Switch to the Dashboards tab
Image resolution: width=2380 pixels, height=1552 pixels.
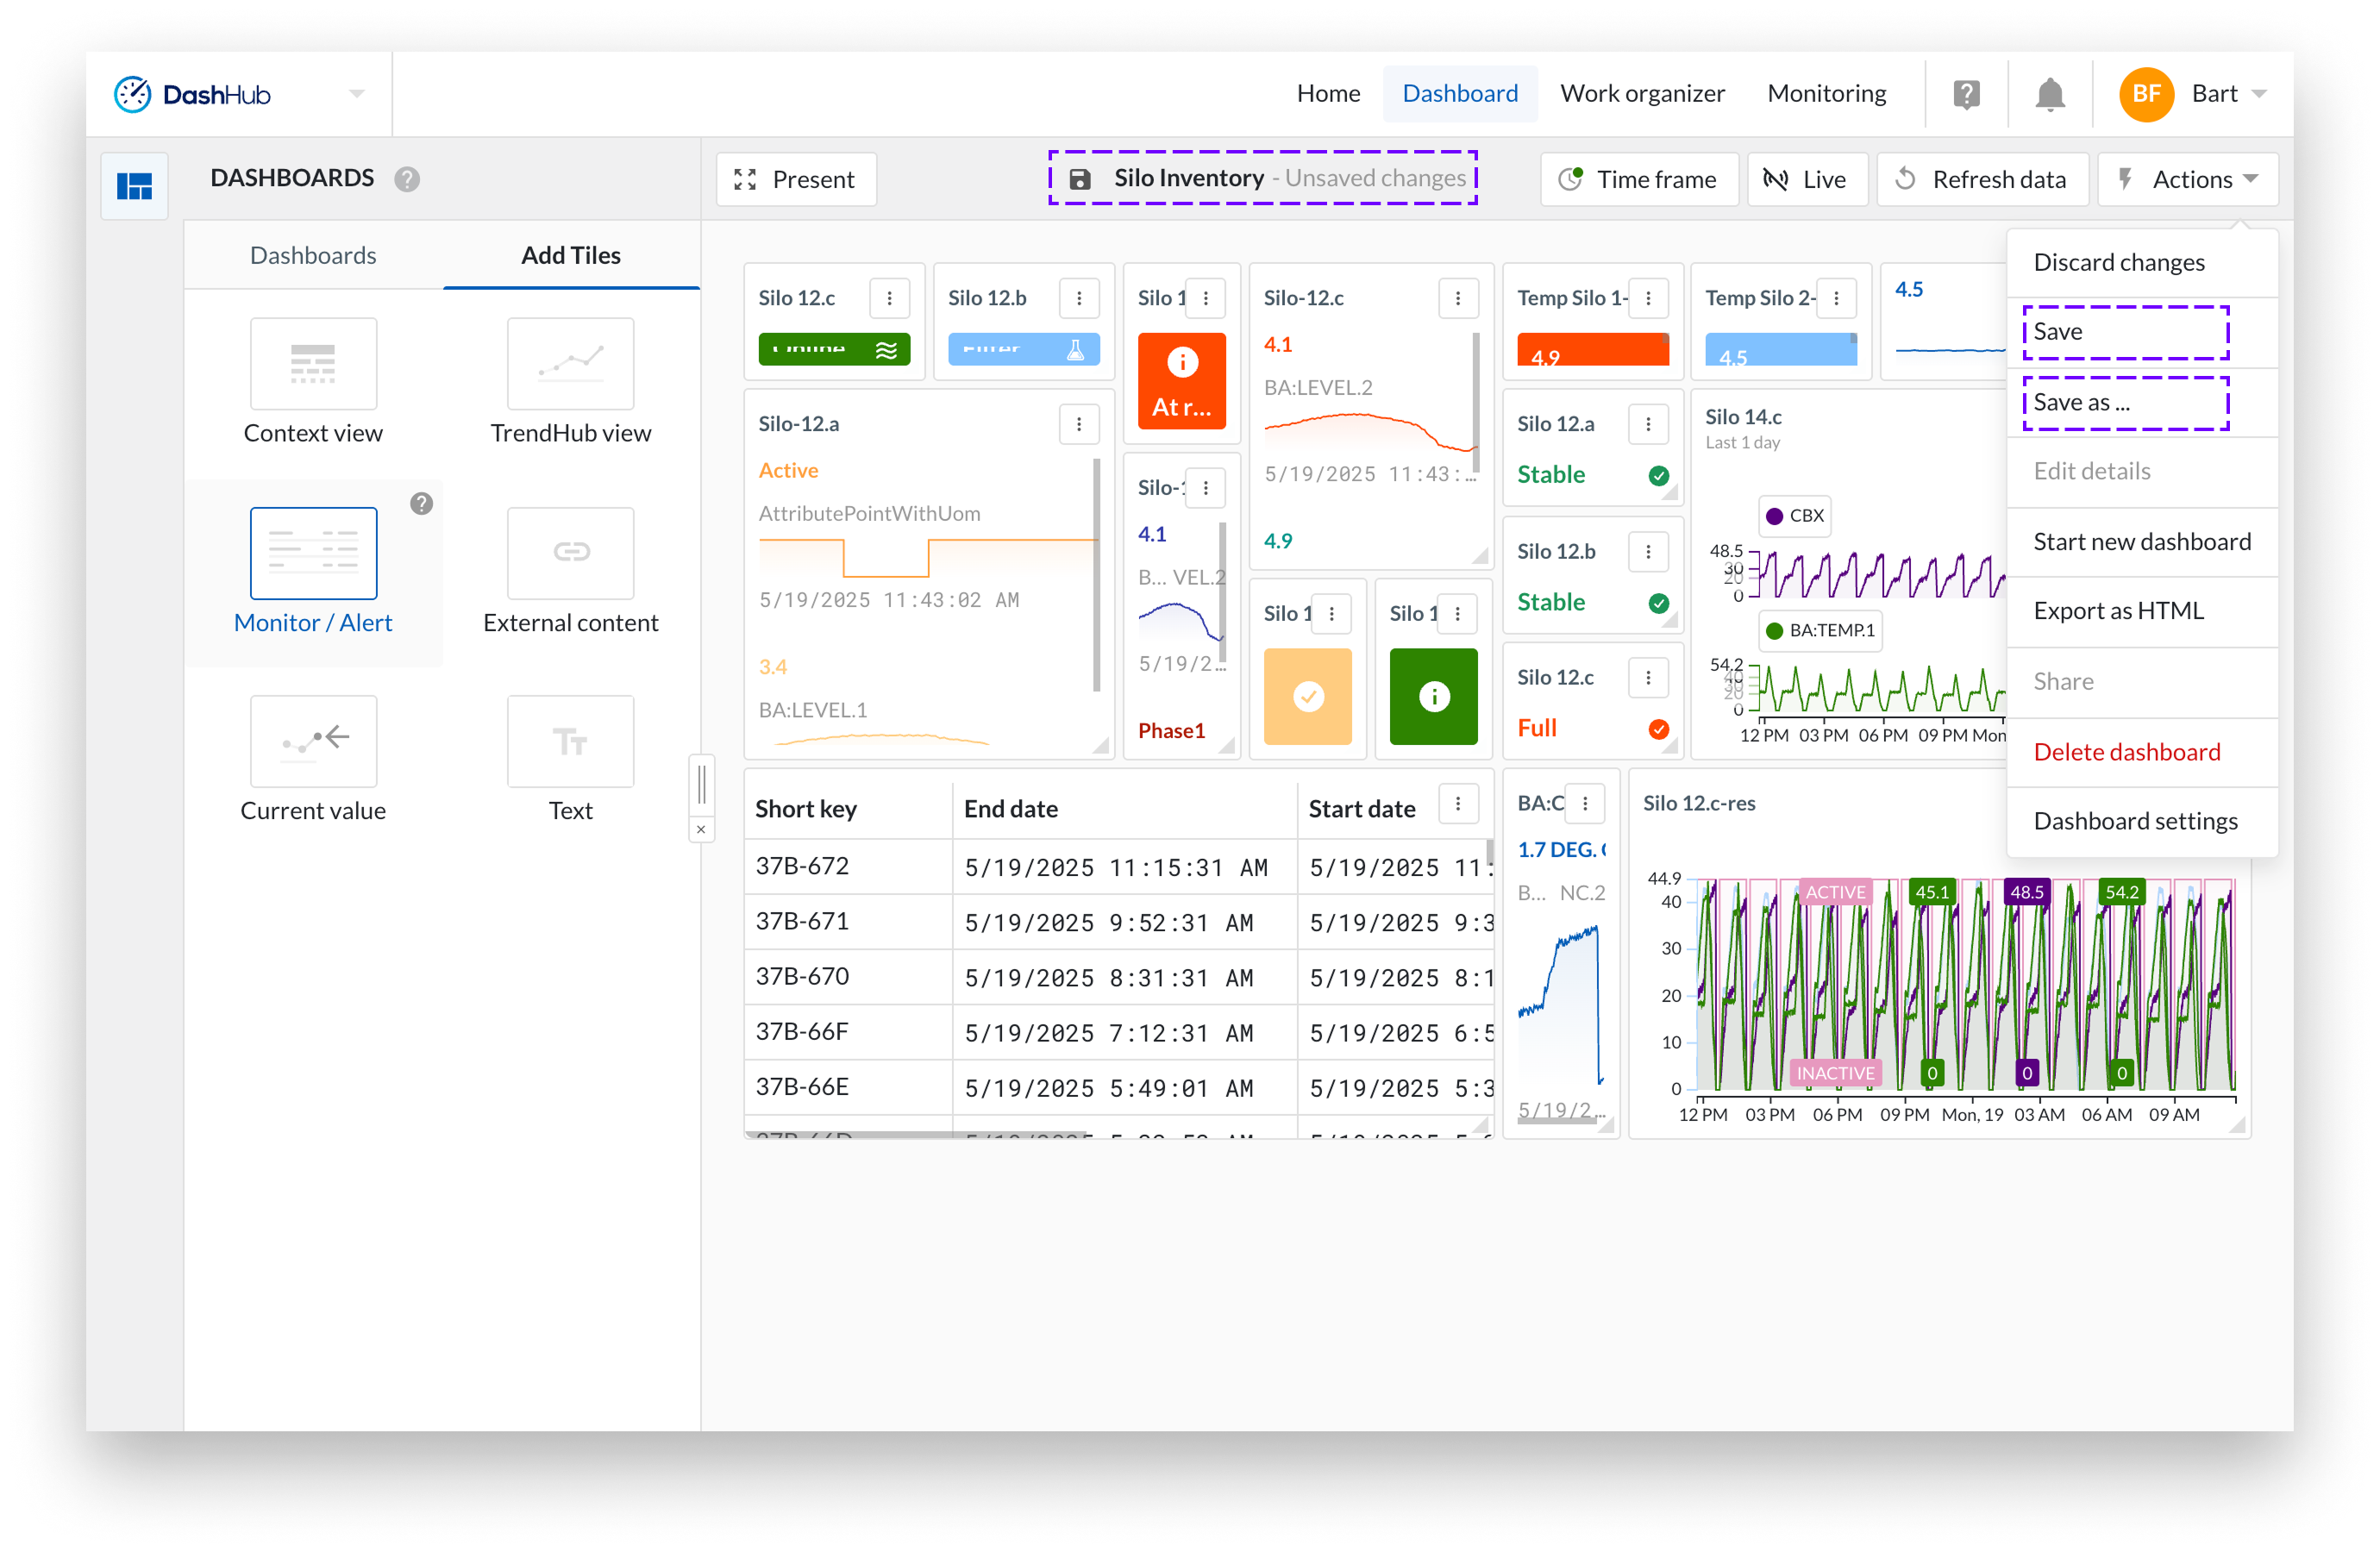point(313,255)
